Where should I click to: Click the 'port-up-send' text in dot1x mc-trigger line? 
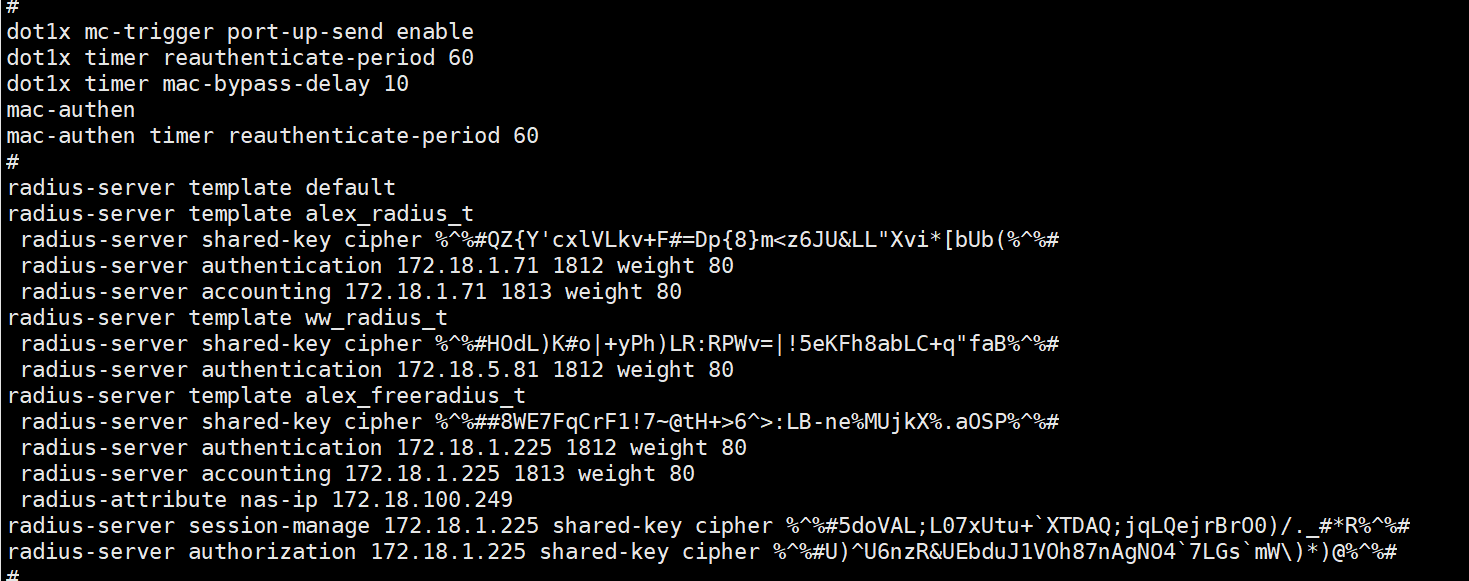pos(305,32)
